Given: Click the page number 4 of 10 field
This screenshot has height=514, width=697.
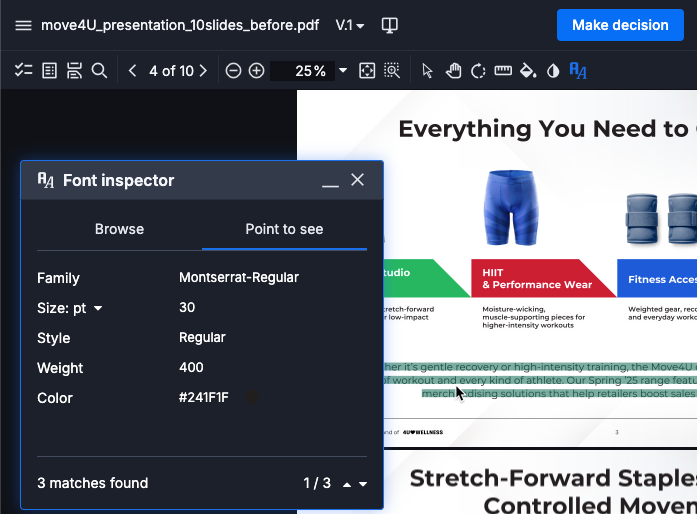Looking at the screenshot, I should [x=171, y=71].
